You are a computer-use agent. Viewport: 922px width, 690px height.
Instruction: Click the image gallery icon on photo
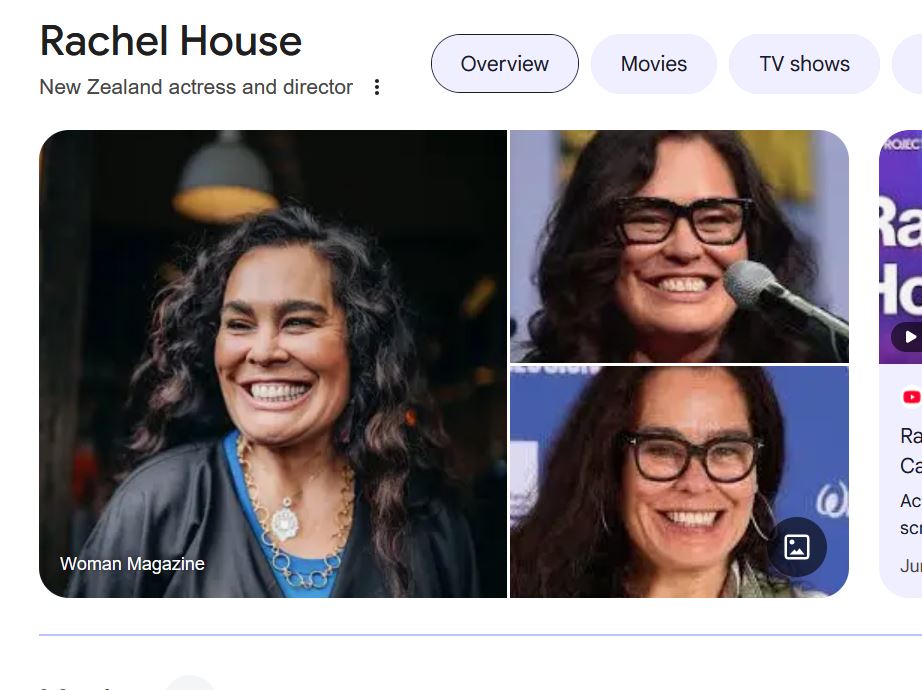click(797, 547)
